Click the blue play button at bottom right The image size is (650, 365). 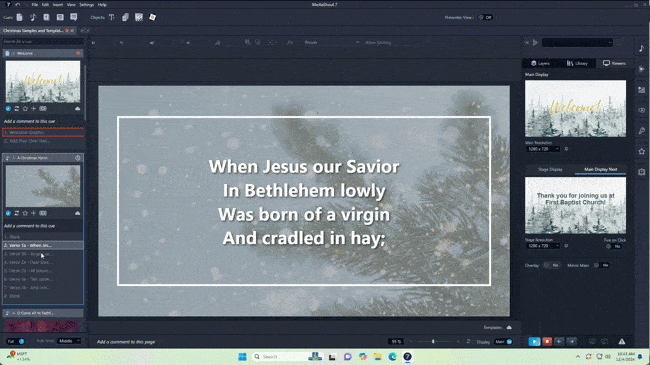(x=534, y=341)
